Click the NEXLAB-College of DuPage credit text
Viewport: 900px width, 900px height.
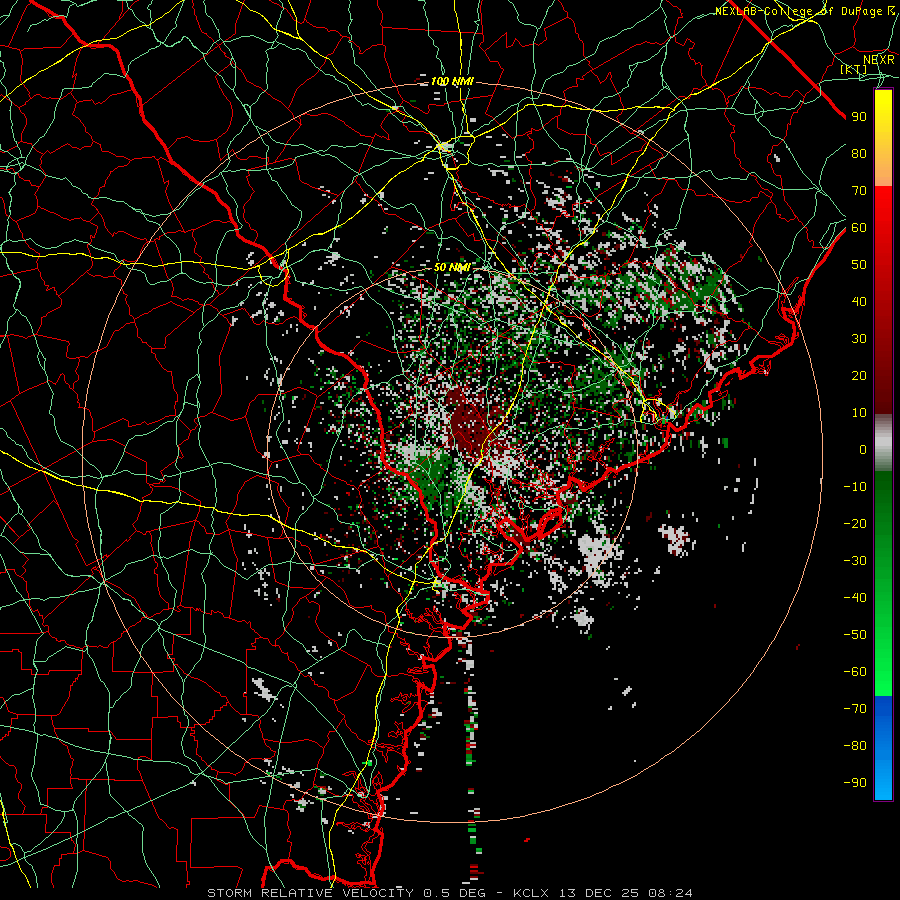[x=805, y=11]
